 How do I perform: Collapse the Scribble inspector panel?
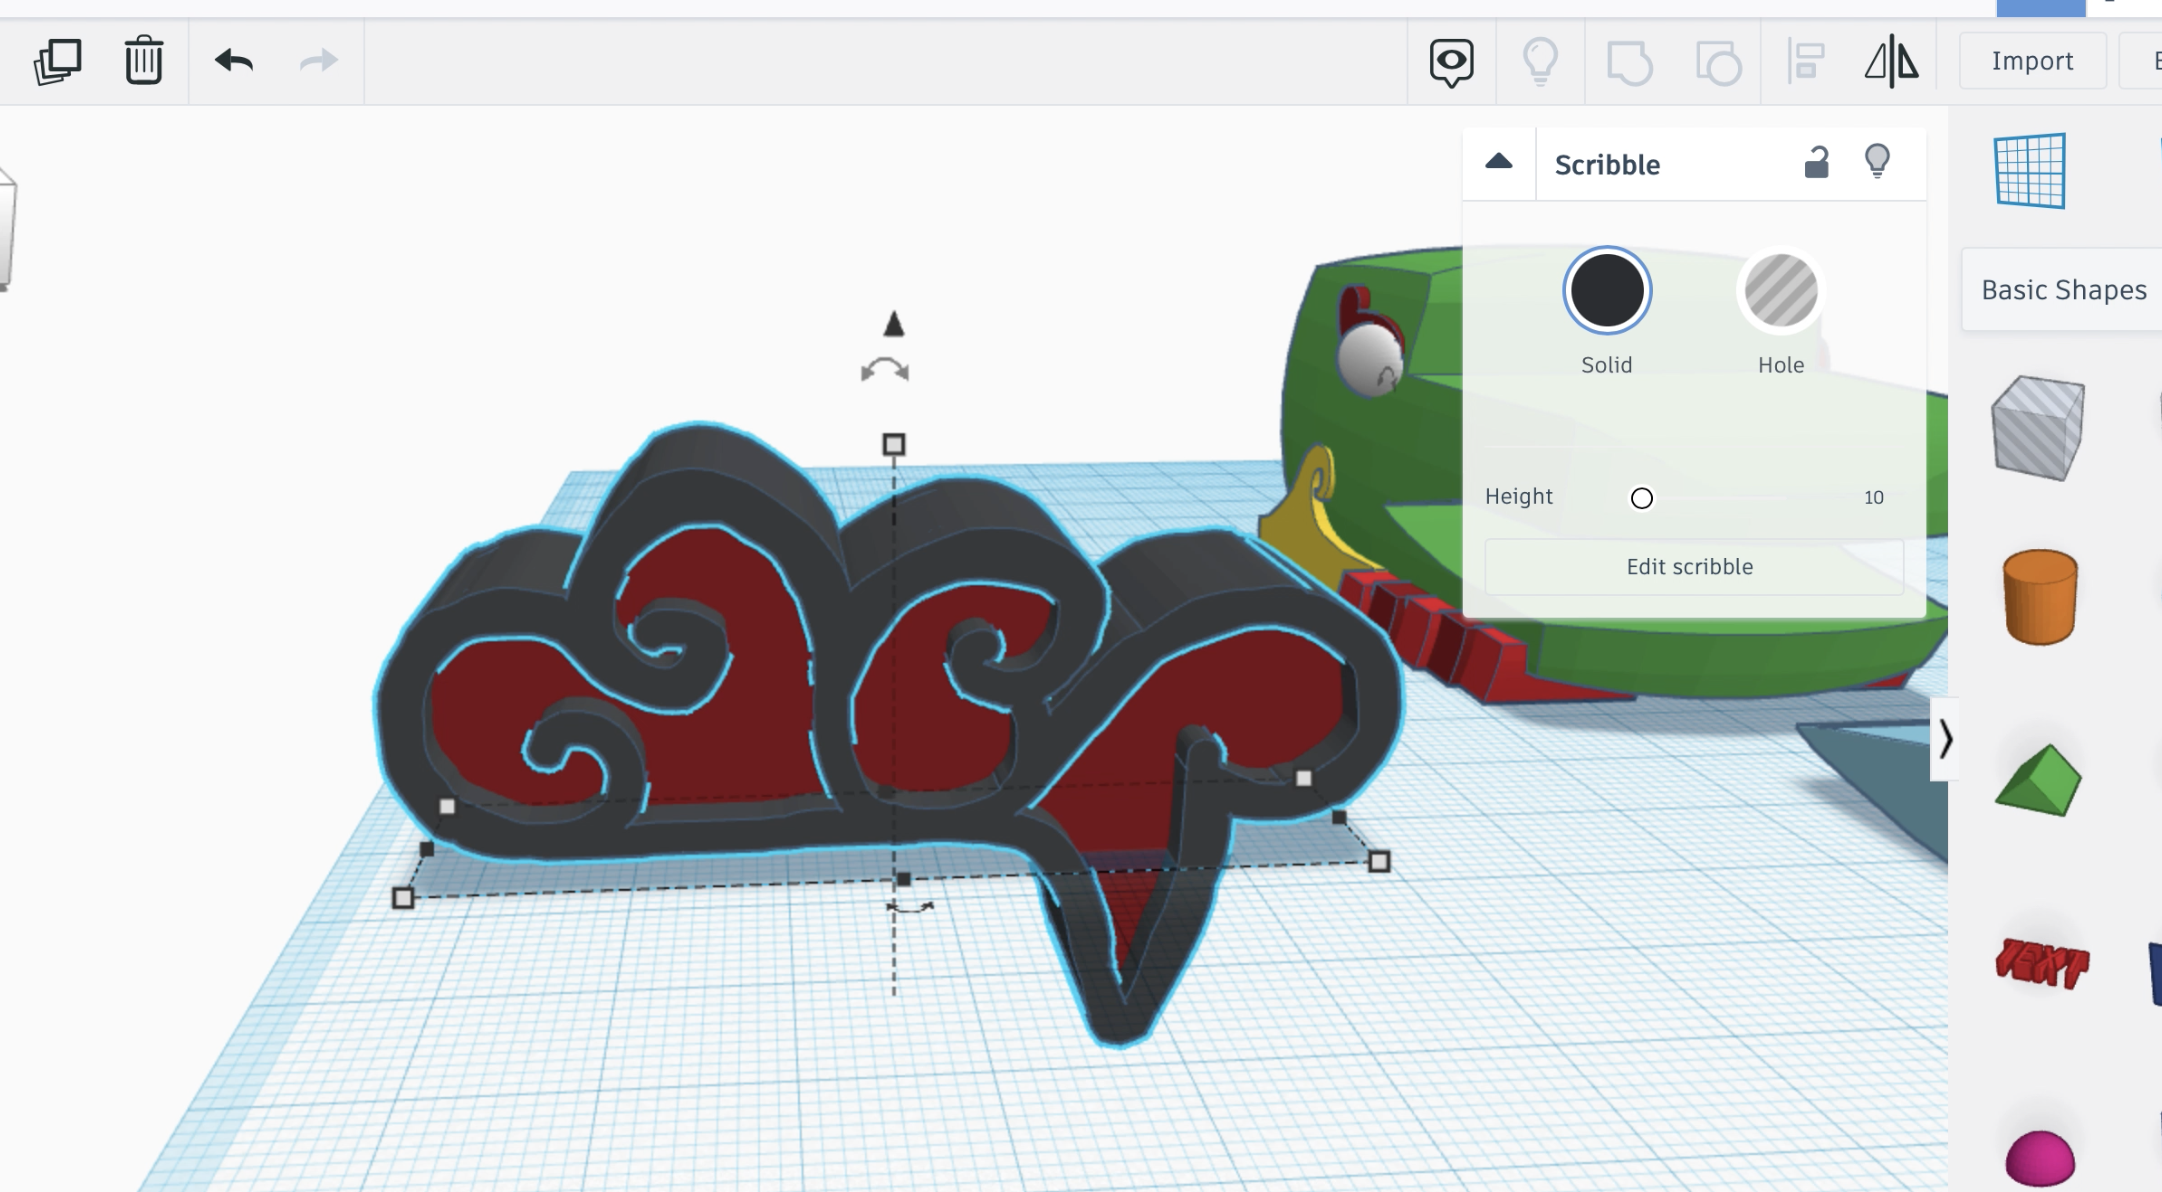click(1498, 162)
